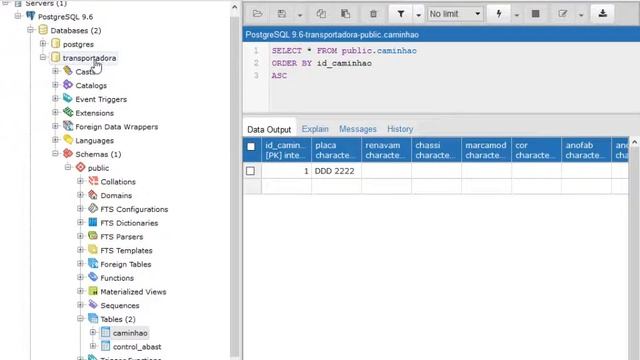Screen dimensions: 640x360
Task: Click the PostgreSQL 9.6-transportadora-public.caminhao title bar
Action: [x=441, y=35]
